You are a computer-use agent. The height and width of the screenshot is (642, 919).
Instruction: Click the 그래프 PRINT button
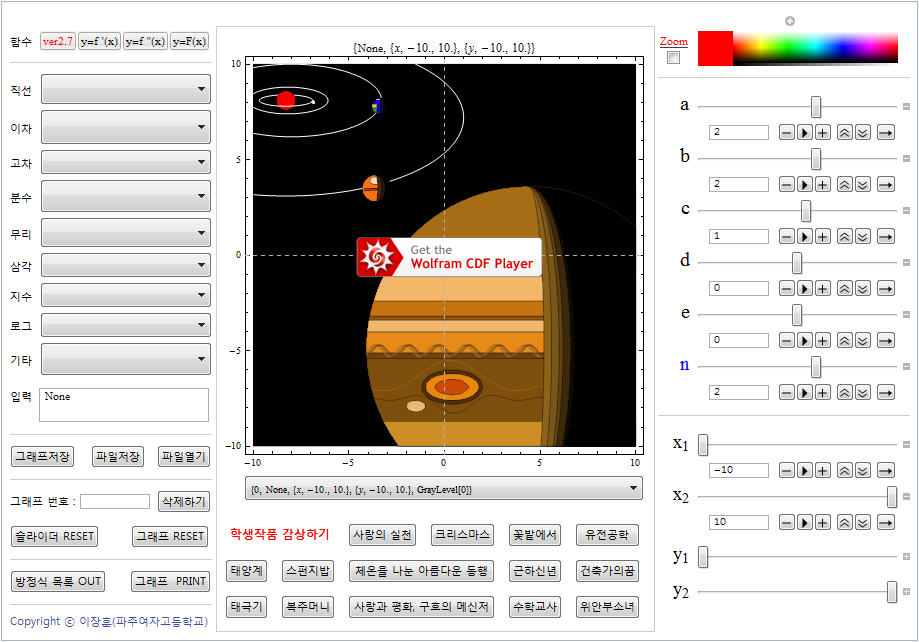pos(170,581)
